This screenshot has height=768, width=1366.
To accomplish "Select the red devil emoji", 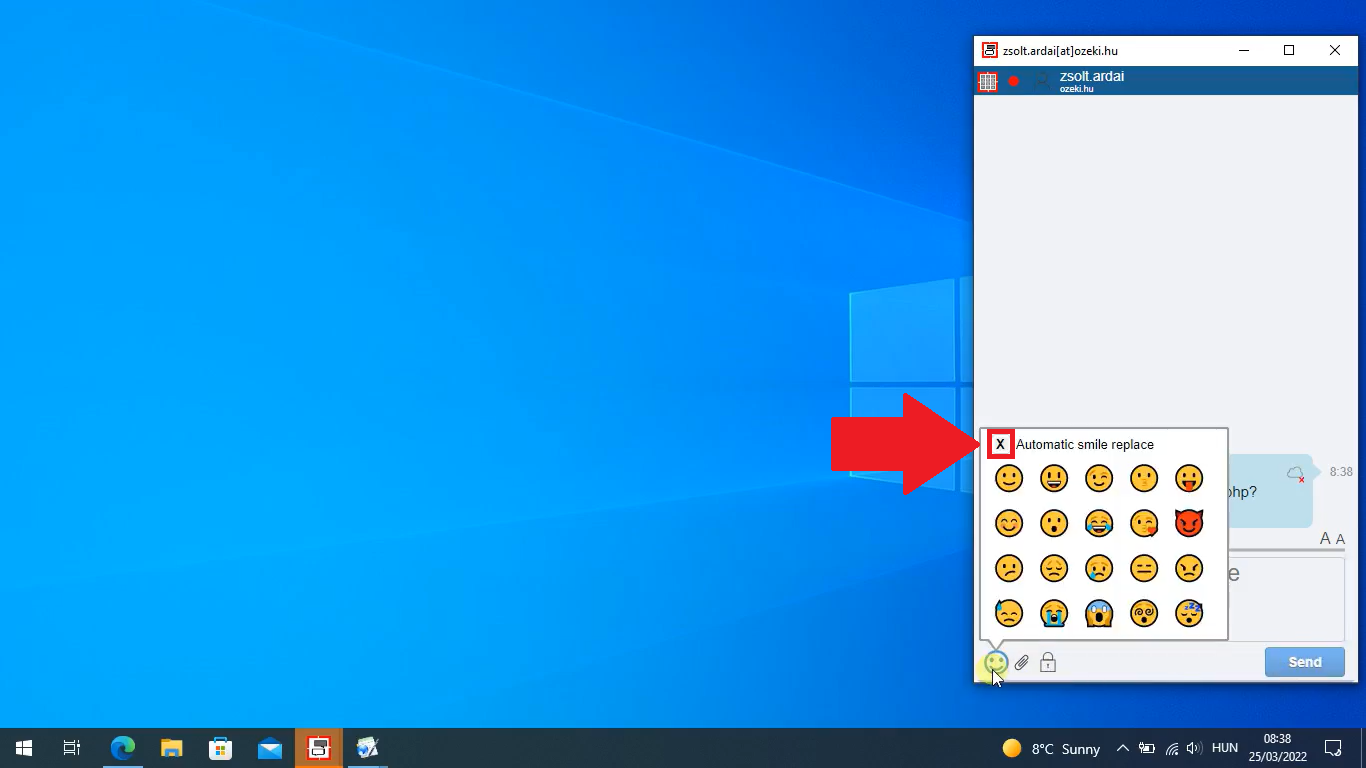I will pyautogui.click(x=1189, y=523).
